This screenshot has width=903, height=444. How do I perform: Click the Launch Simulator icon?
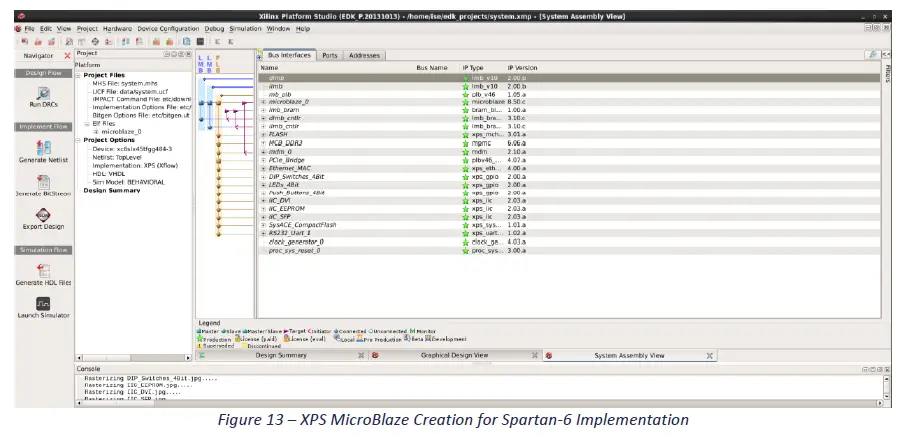click(43, 303)
